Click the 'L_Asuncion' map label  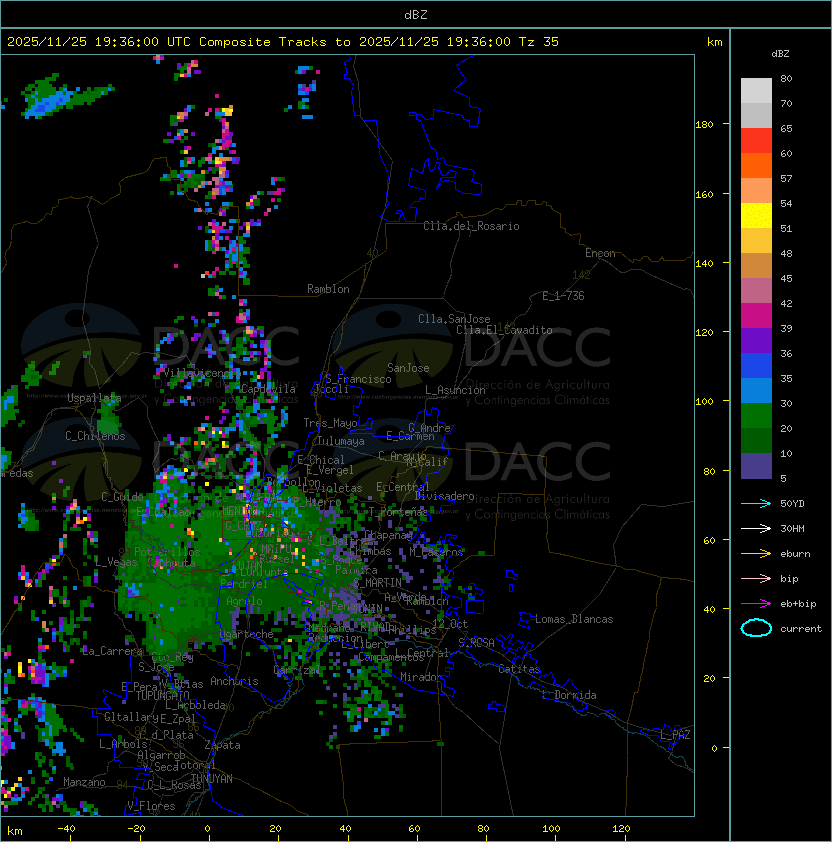[x=455, y=390]
